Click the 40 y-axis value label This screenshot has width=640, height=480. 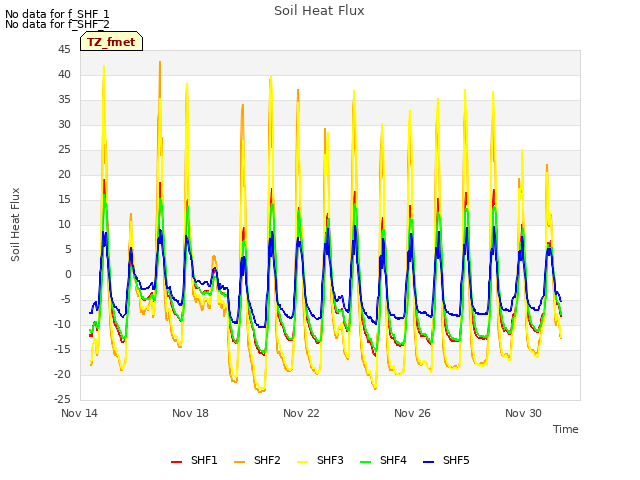point(64,74)
